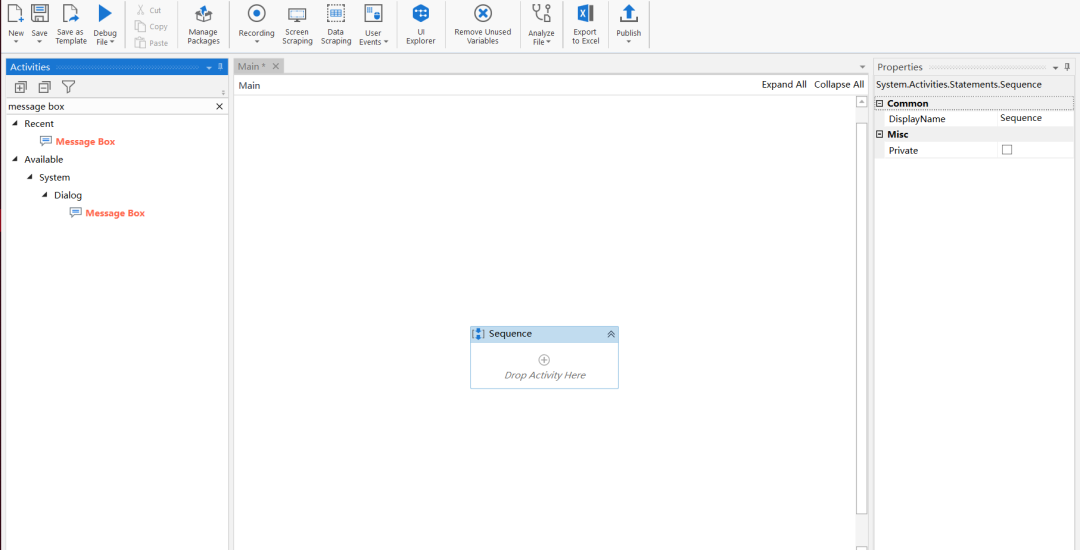
Task: Open the New dropdown arrow
Action: click(x=16, y=42)
